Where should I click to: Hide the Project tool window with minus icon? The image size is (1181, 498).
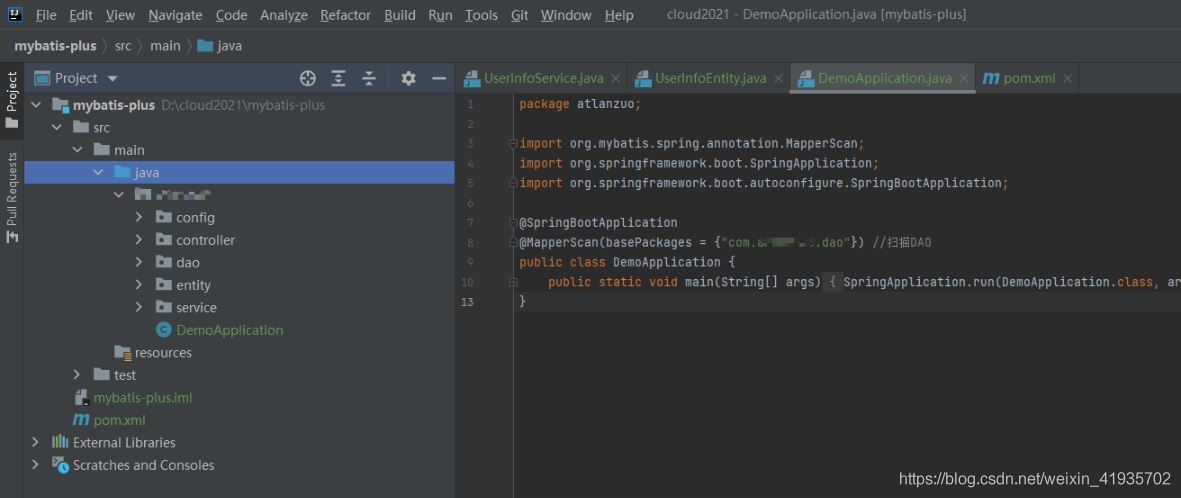pyautogui.click(x=438, y=78)
